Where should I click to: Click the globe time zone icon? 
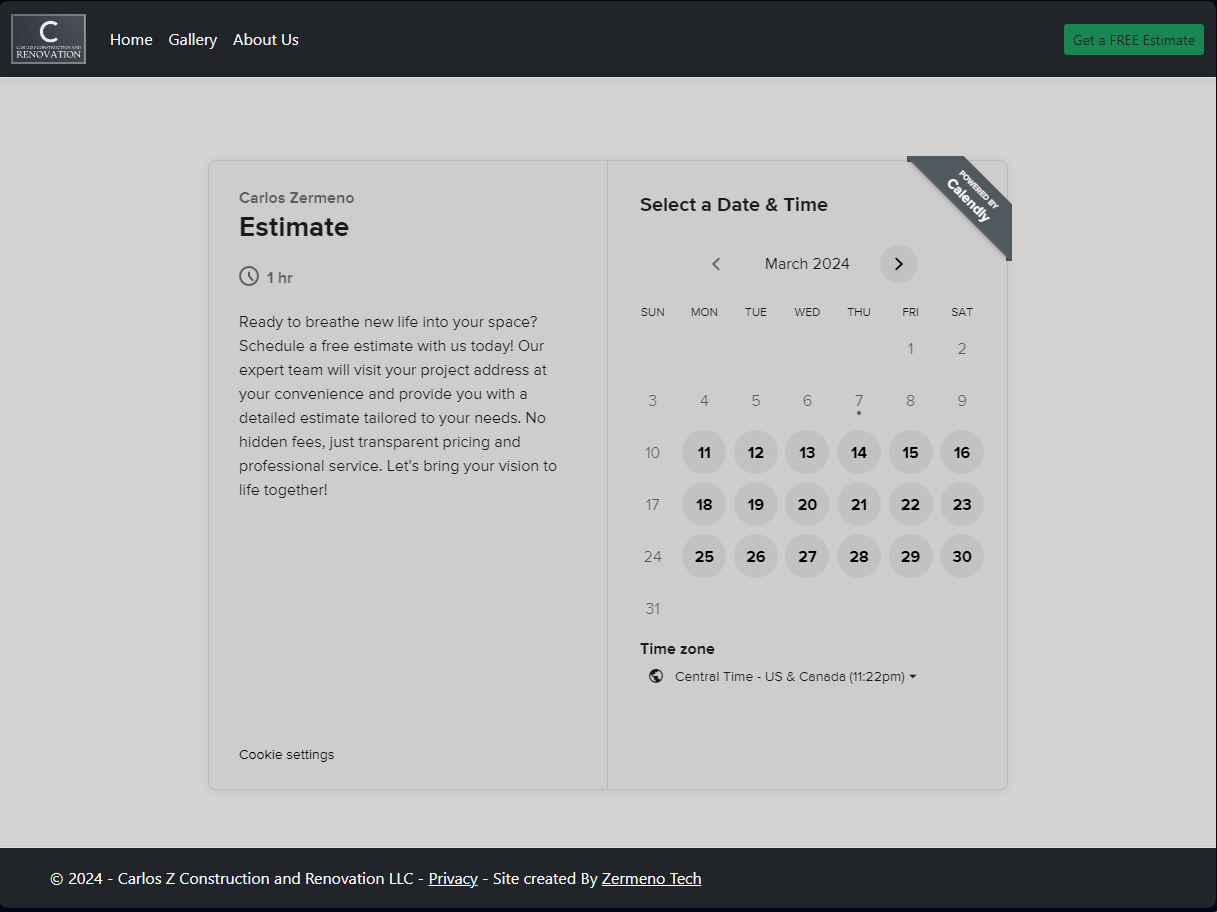656,676
